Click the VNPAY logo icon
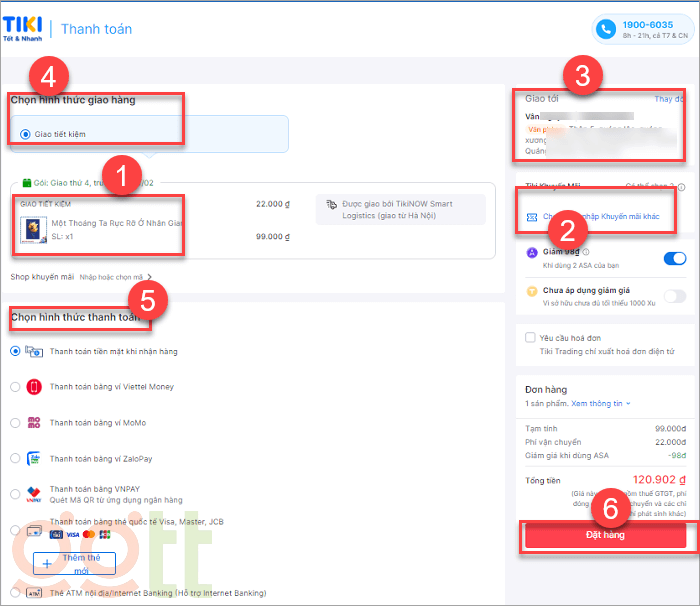 [x=34, y=494]
